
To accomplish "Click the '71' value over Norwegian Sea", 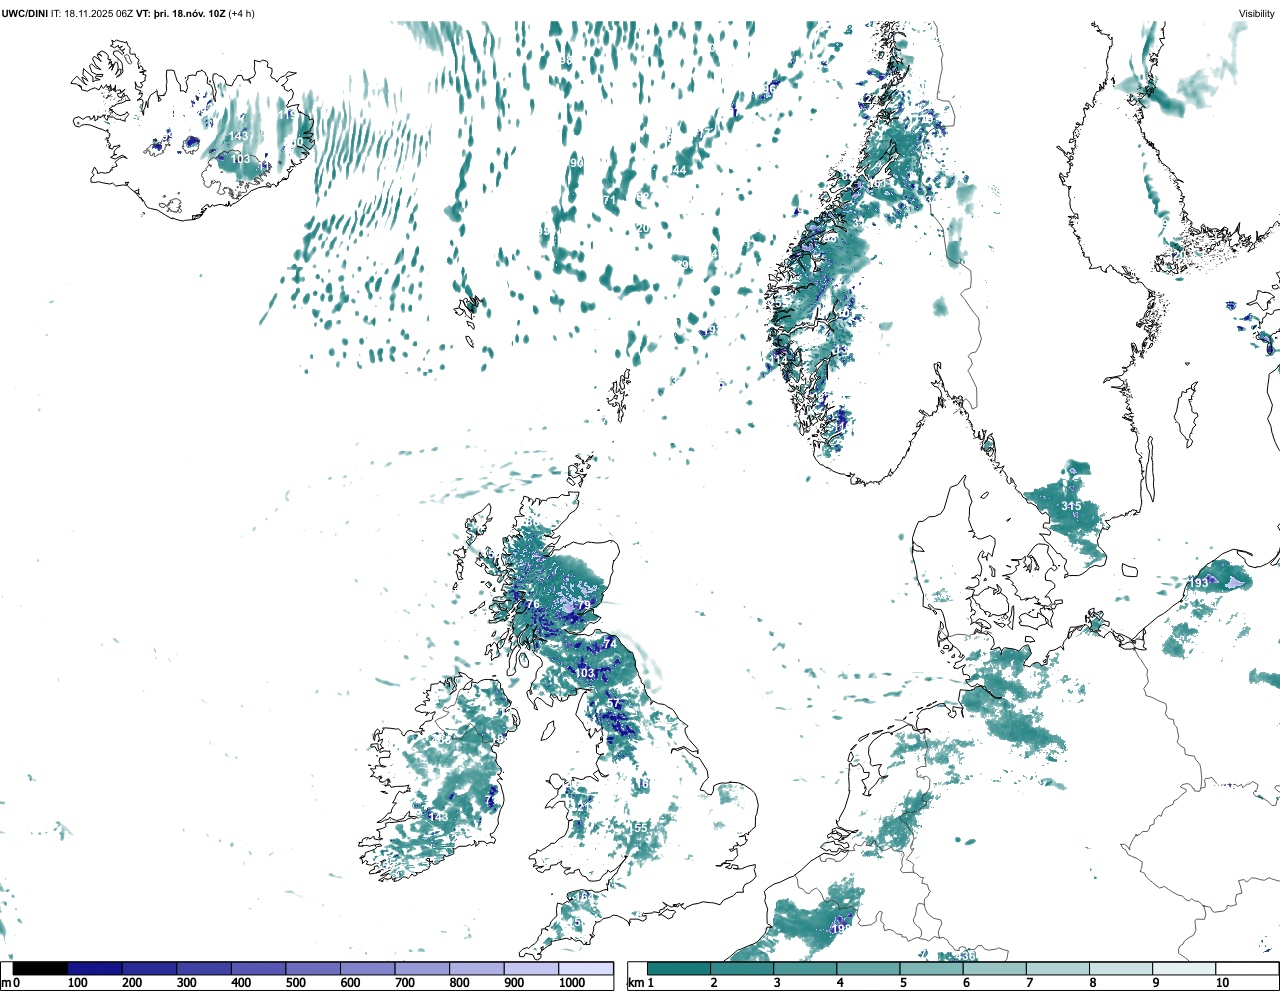I will point(610,200).
